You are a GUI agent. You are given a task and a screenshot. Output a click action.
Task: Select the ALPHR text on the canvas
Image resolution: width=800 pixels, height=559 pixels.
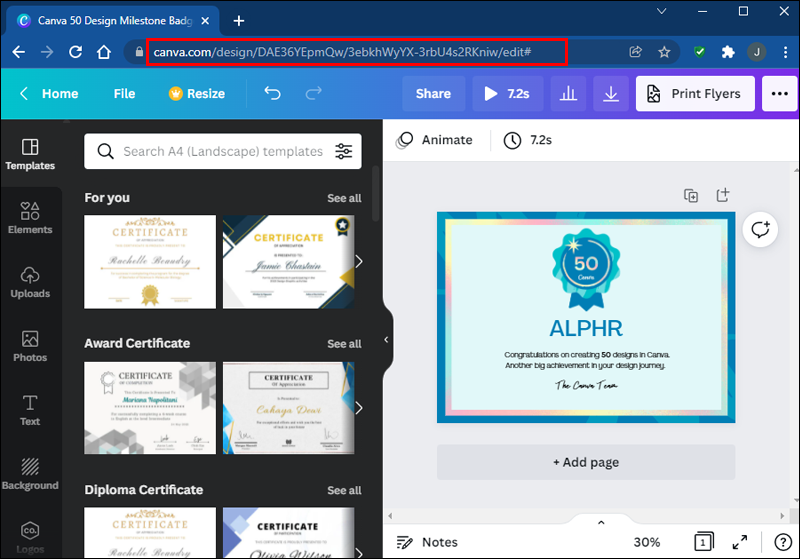[586, 328]
